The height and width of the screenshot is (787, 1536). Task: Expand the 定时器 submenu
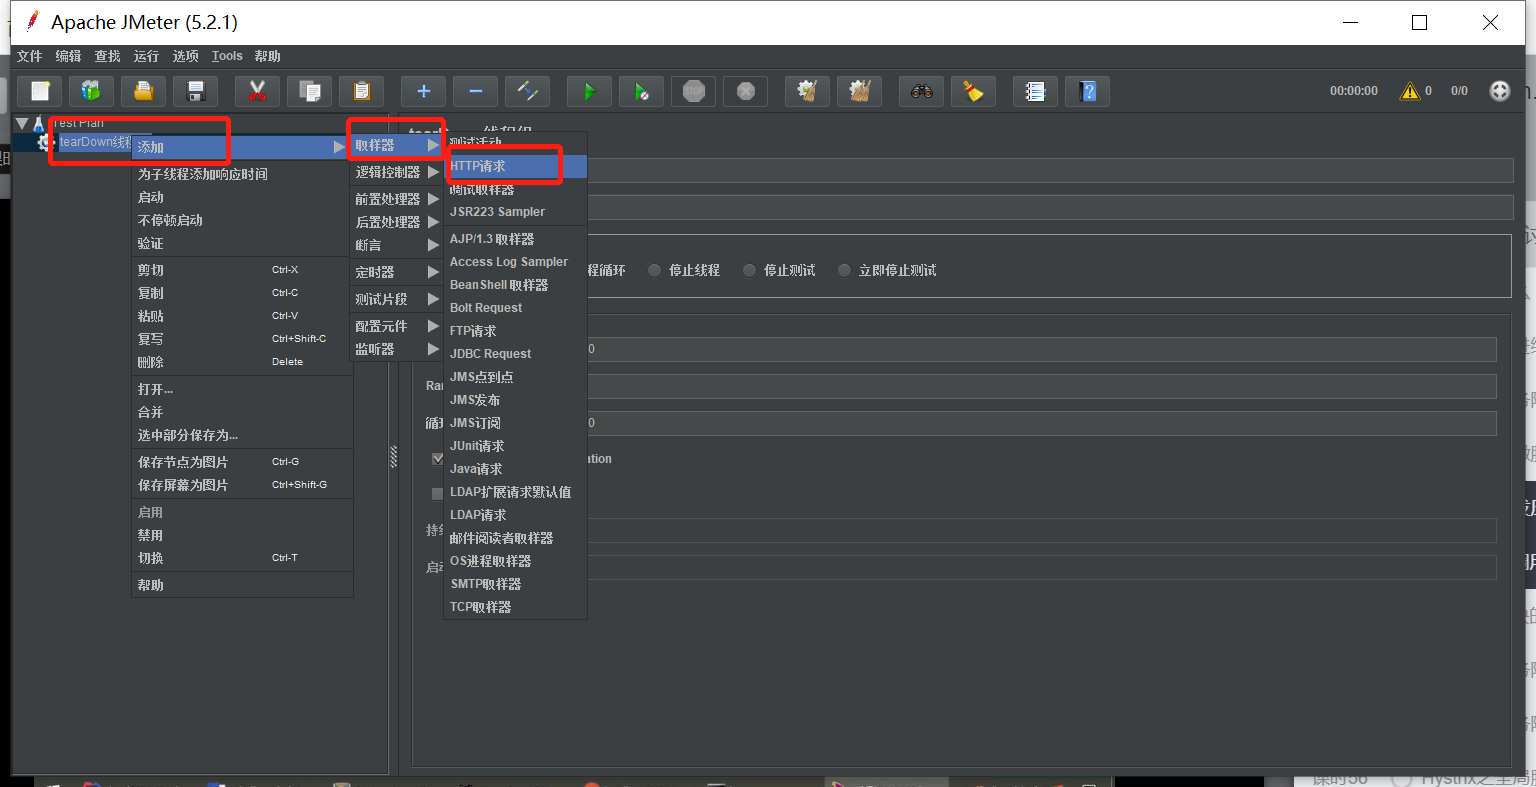click(x=396, y=272)
